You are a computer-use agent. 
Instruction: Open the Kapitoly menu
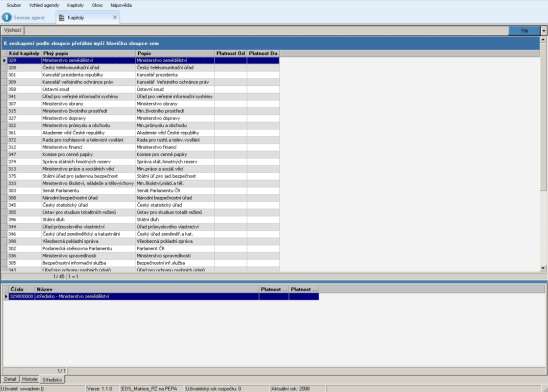(x=75, y=5)
